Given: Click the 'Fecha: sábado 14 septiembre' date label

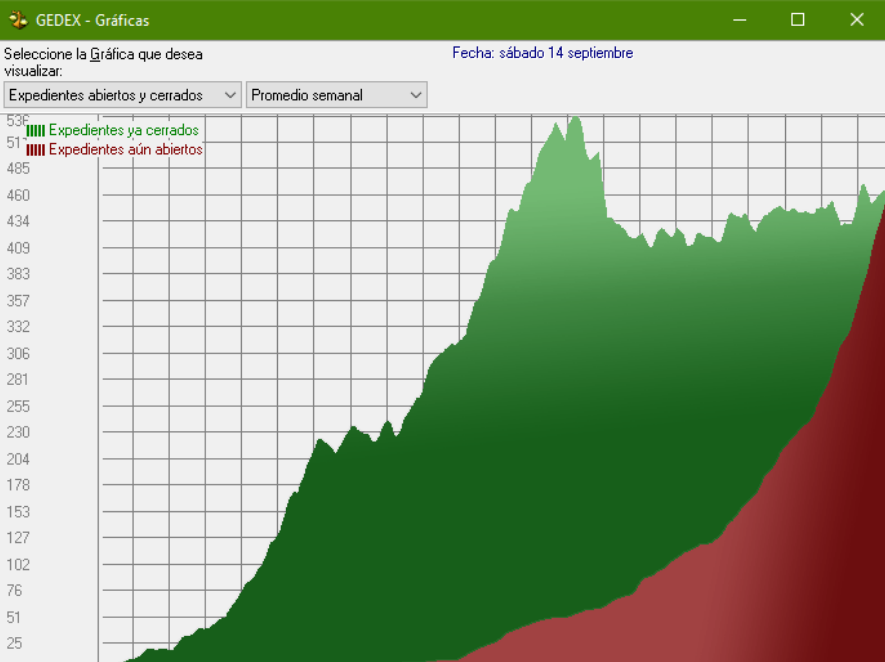Looking at the screenshot, I should 542,53.
